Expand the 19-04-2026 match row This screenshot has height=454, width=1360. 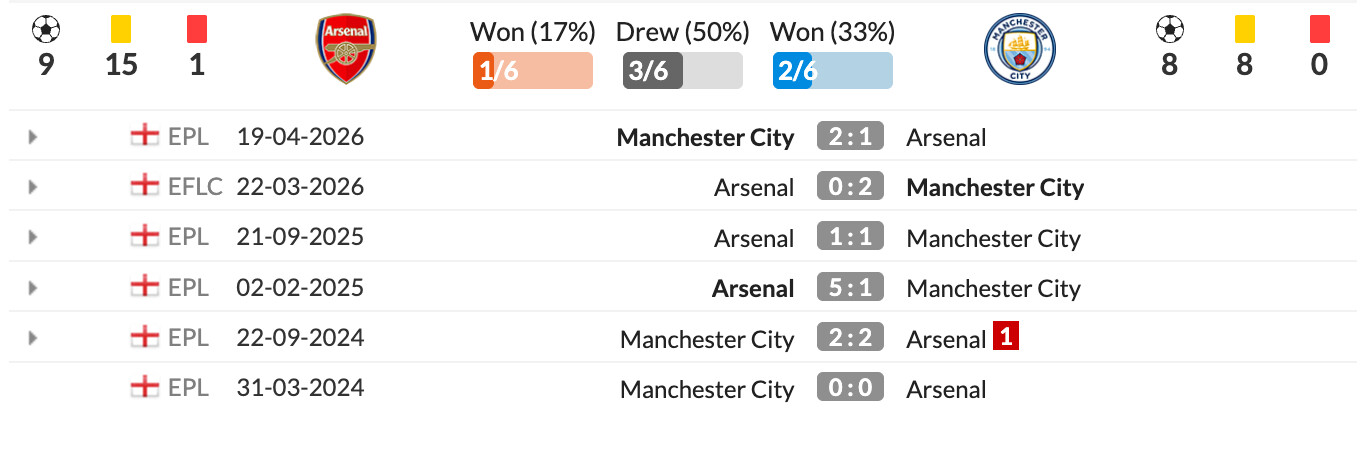click(x=33, y=137)
